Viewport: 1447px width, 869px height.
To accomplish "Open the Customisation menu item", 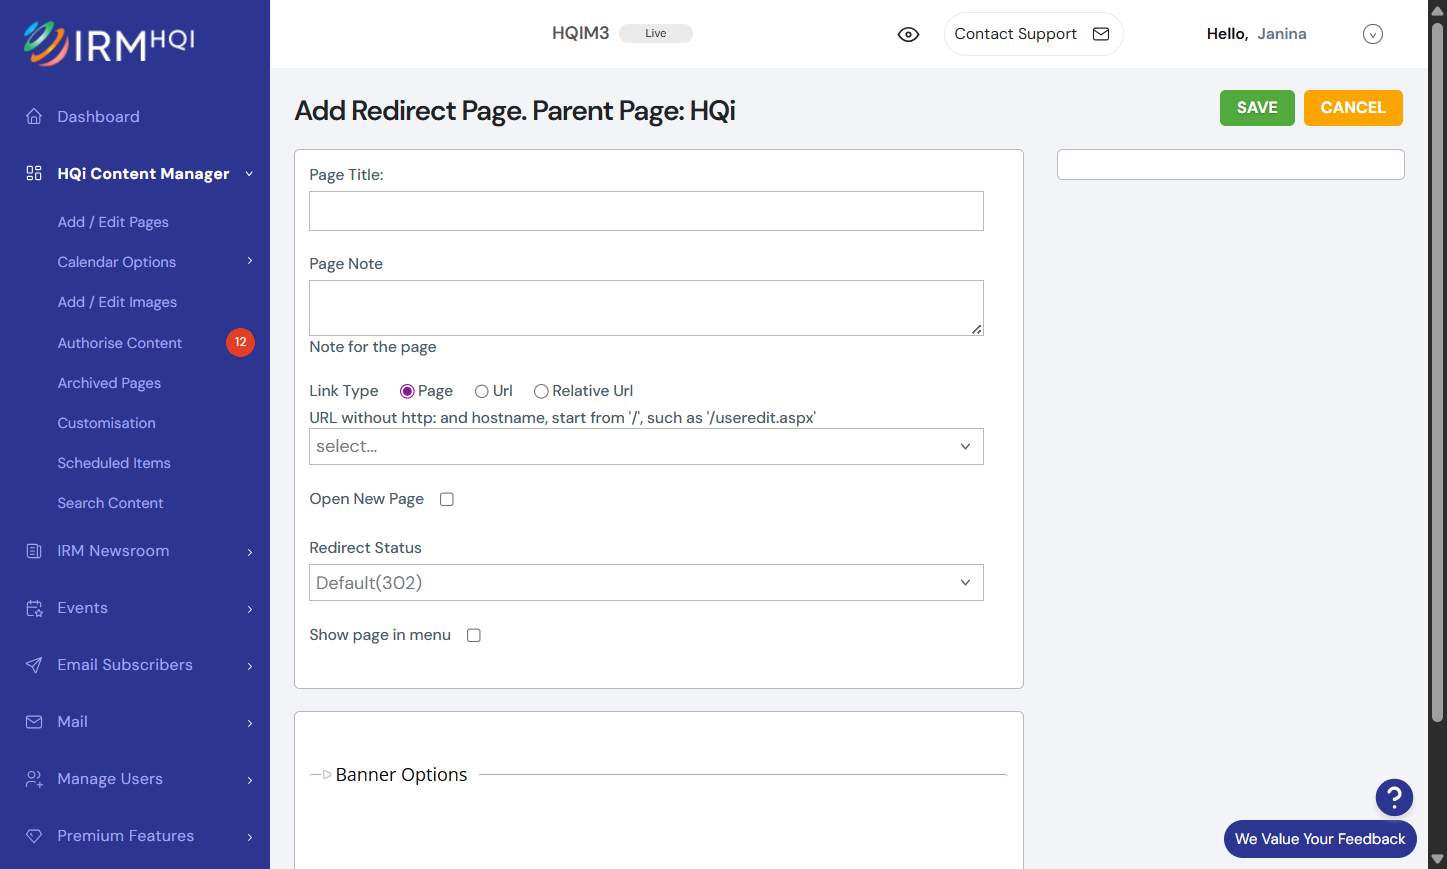I will click(107, 423).
